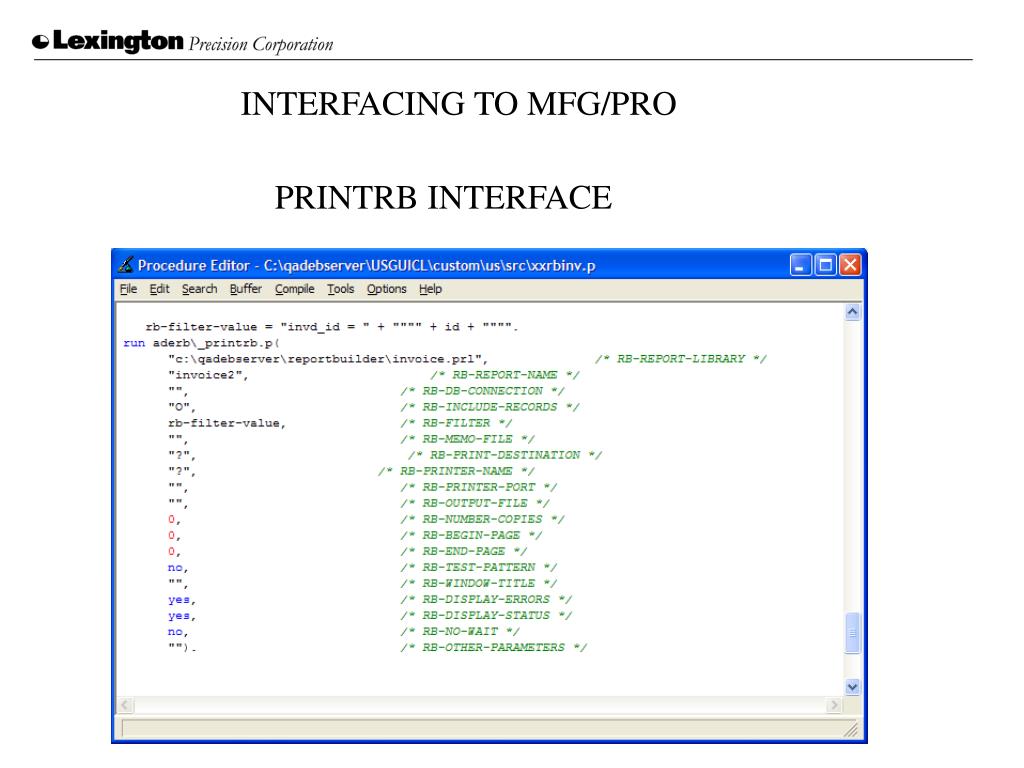Click the invoice.prl library path string
1024x768 pixels.
tap(328, 359)
